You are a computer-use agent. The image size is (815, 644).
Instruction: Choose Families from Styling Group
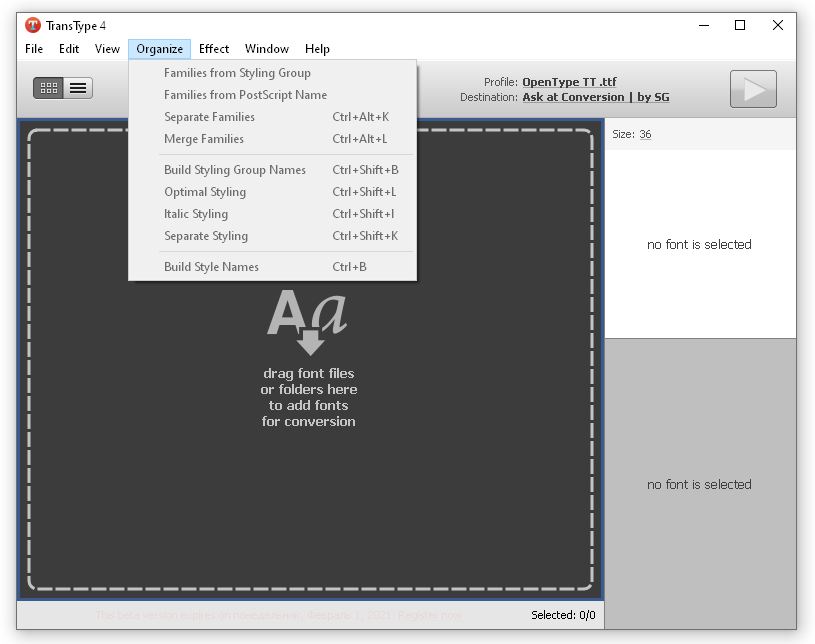[272, 73]
